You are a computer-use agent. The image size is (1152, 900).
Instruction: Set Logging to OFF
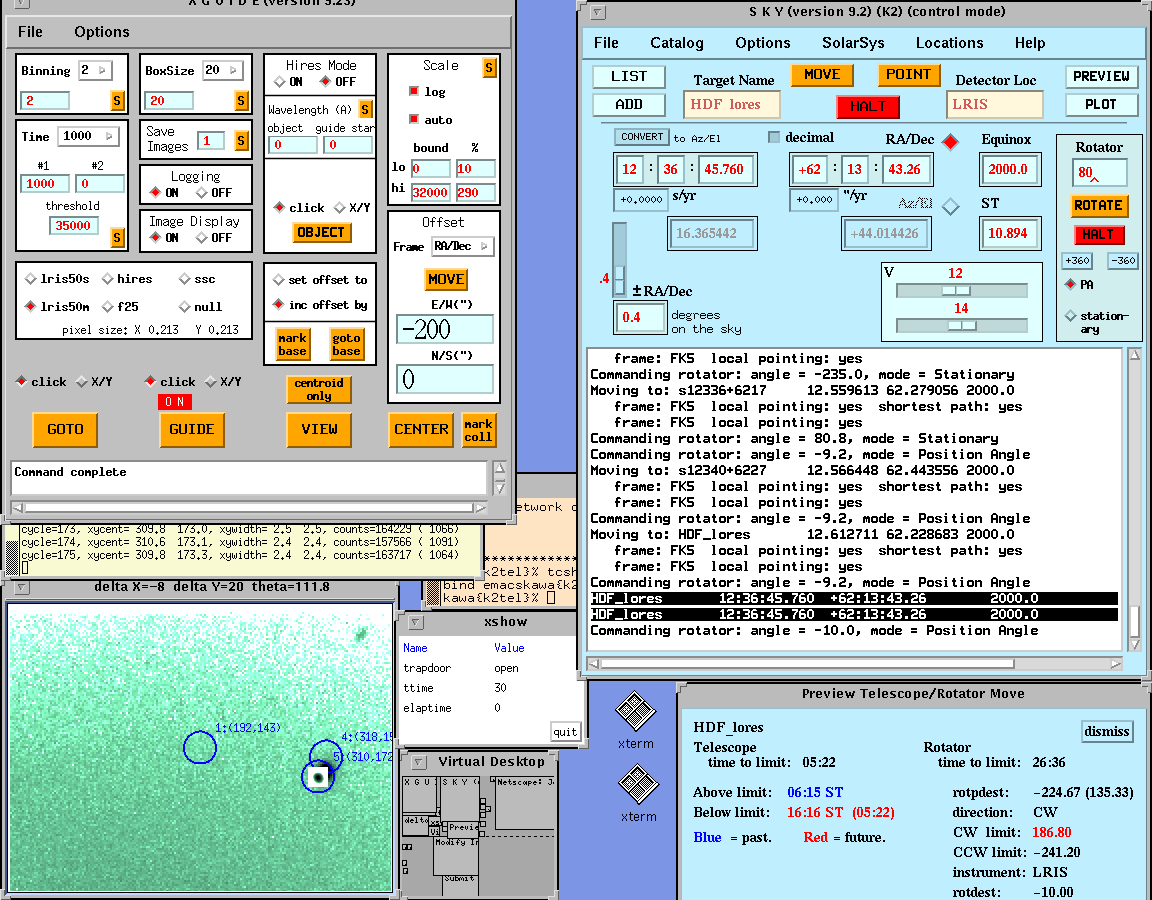coord(202,192)
